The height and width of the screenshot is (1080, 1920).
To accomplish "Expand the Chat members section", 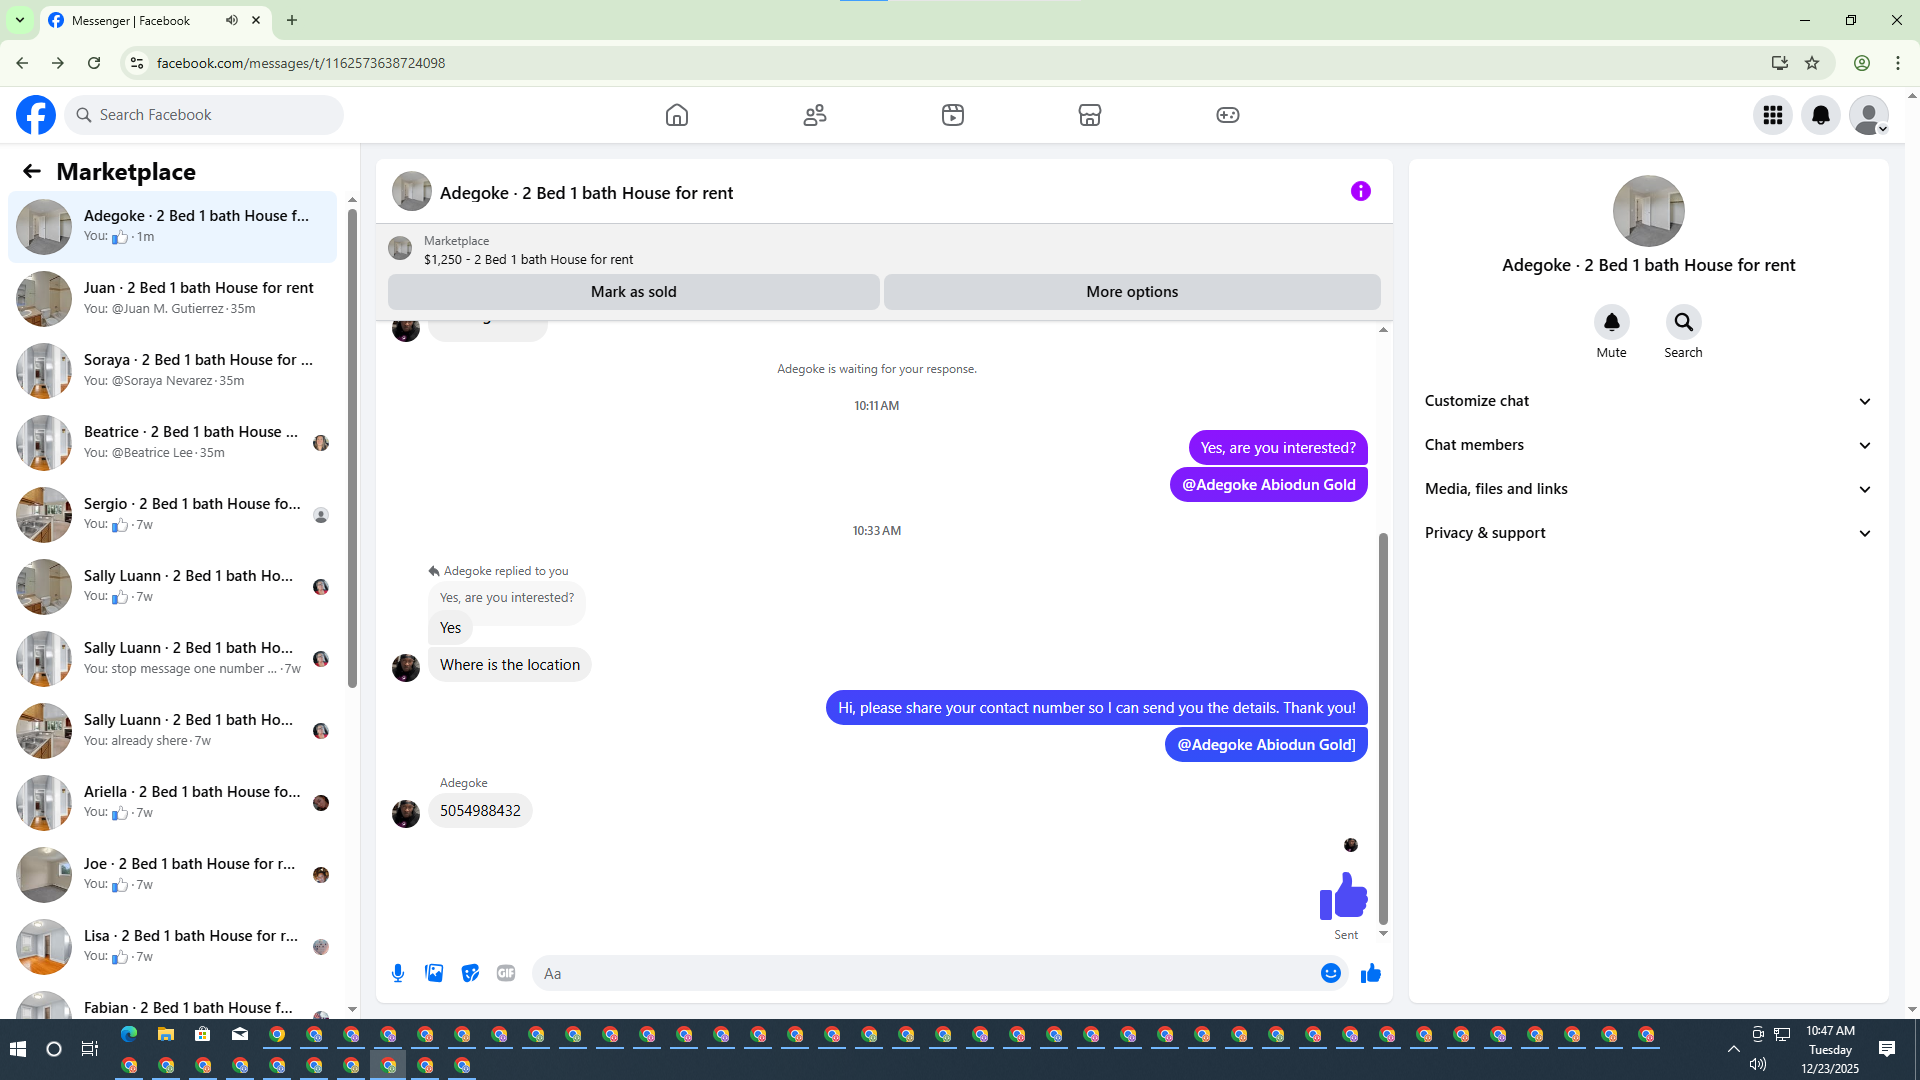I will coord(1647,445).
